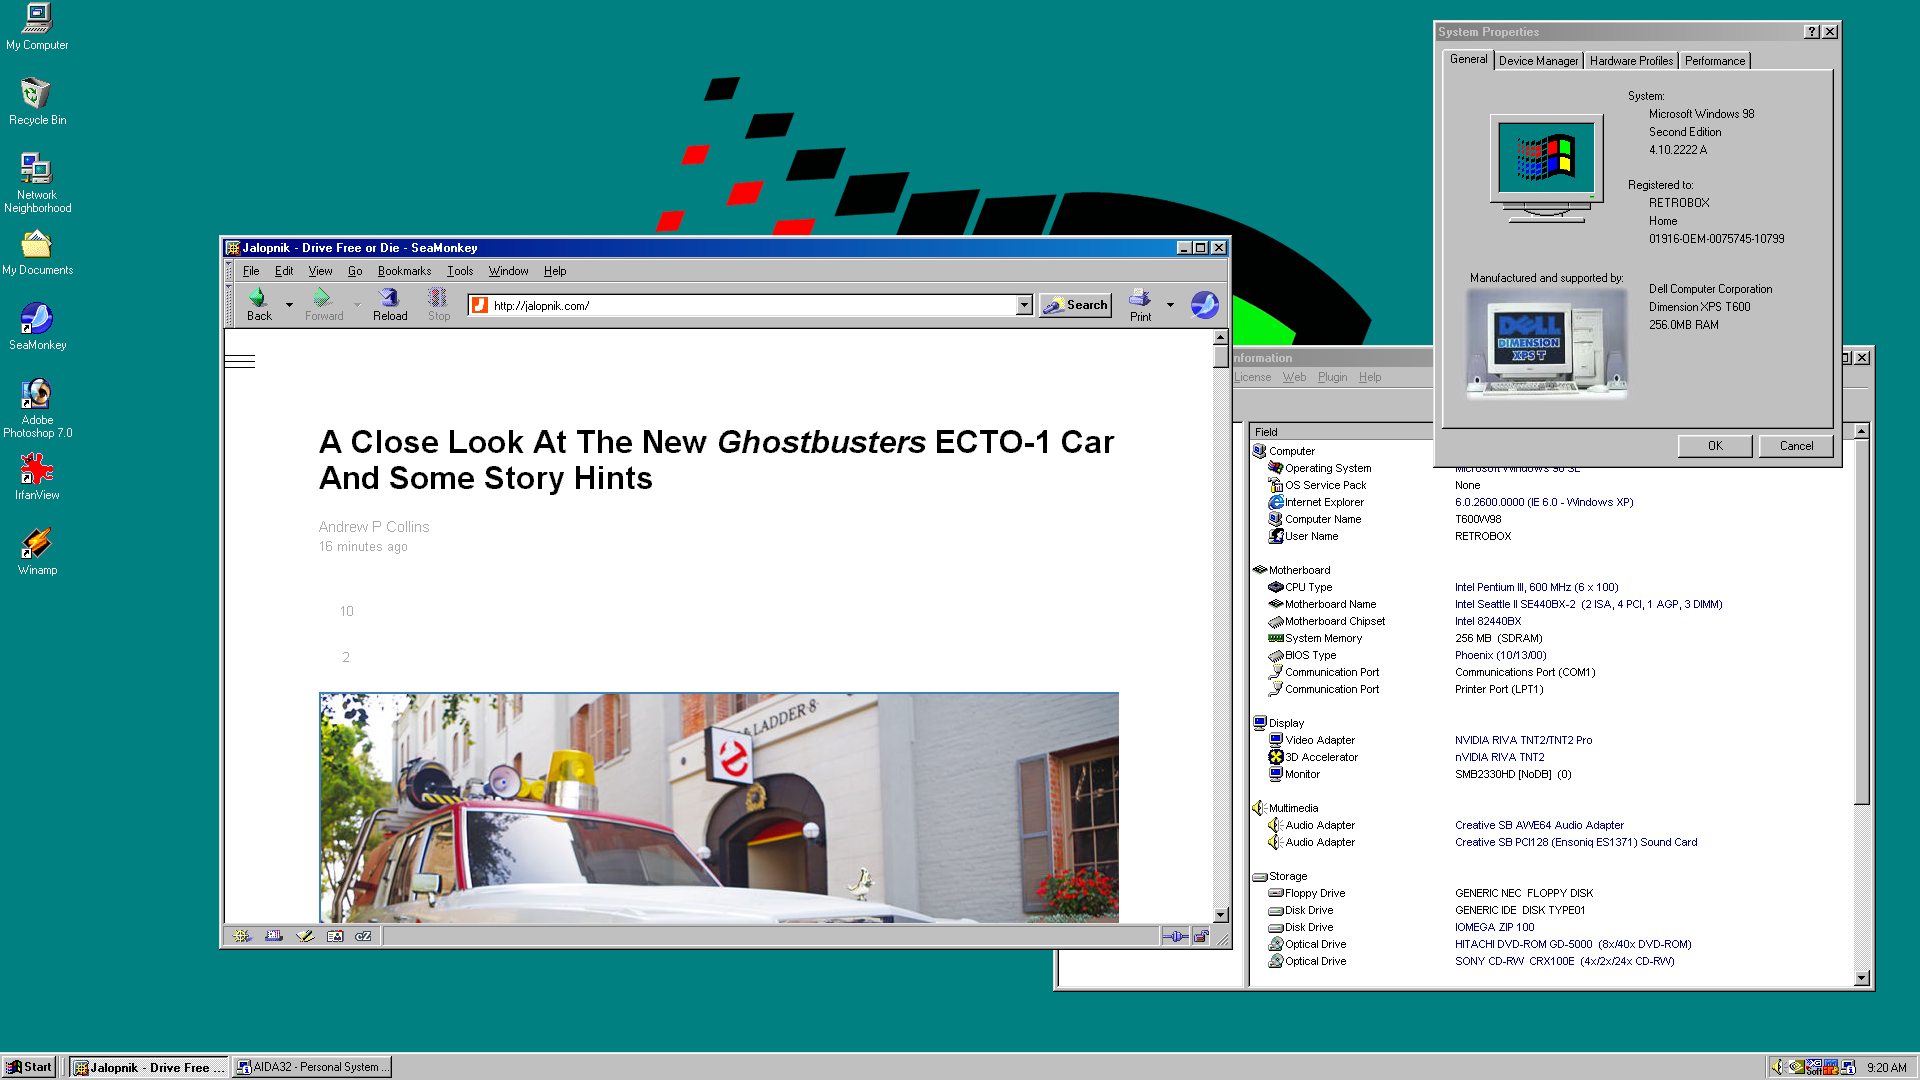Click author name Andrew P Collins
The width and height of the screenshot is (1920, 1080).
pos(374,527)
